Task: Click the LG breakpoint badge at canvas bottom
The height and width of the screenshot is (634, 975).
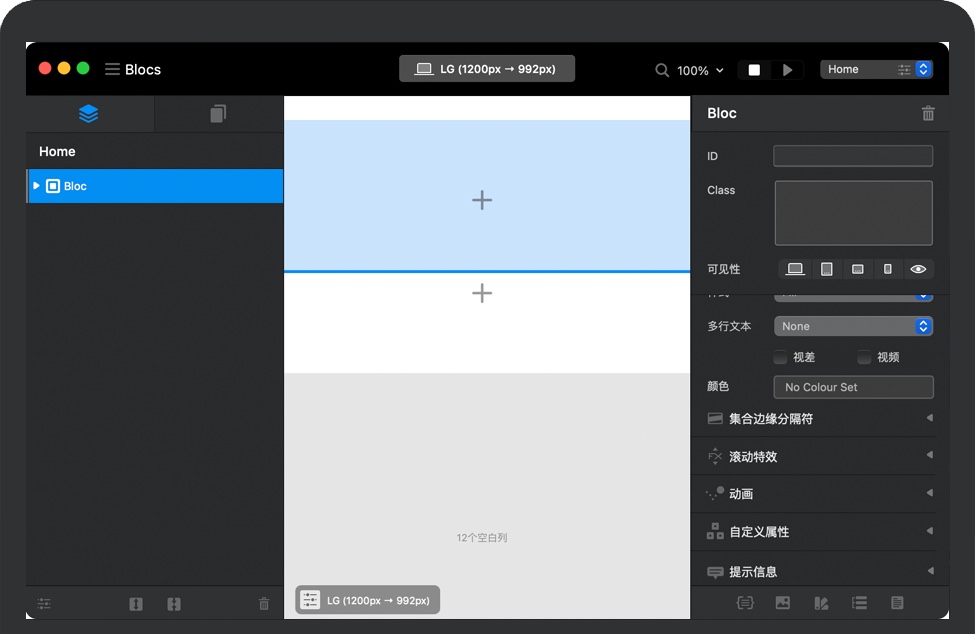Action: [367, 600]
